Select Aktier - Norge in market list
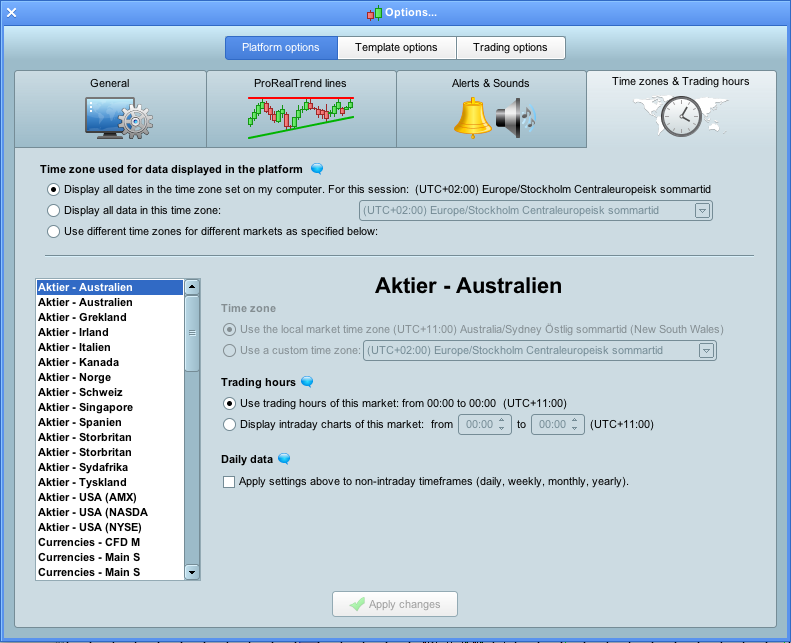Image resolution: width=791 pixels, height=643 pixels. tap(110, 377)
